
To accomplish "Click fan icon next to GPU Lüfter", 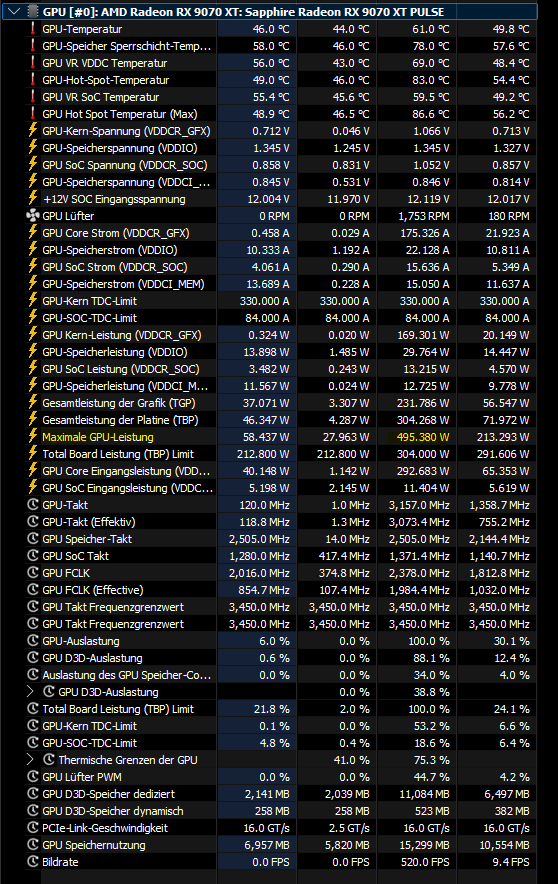I will coord(33,215).
